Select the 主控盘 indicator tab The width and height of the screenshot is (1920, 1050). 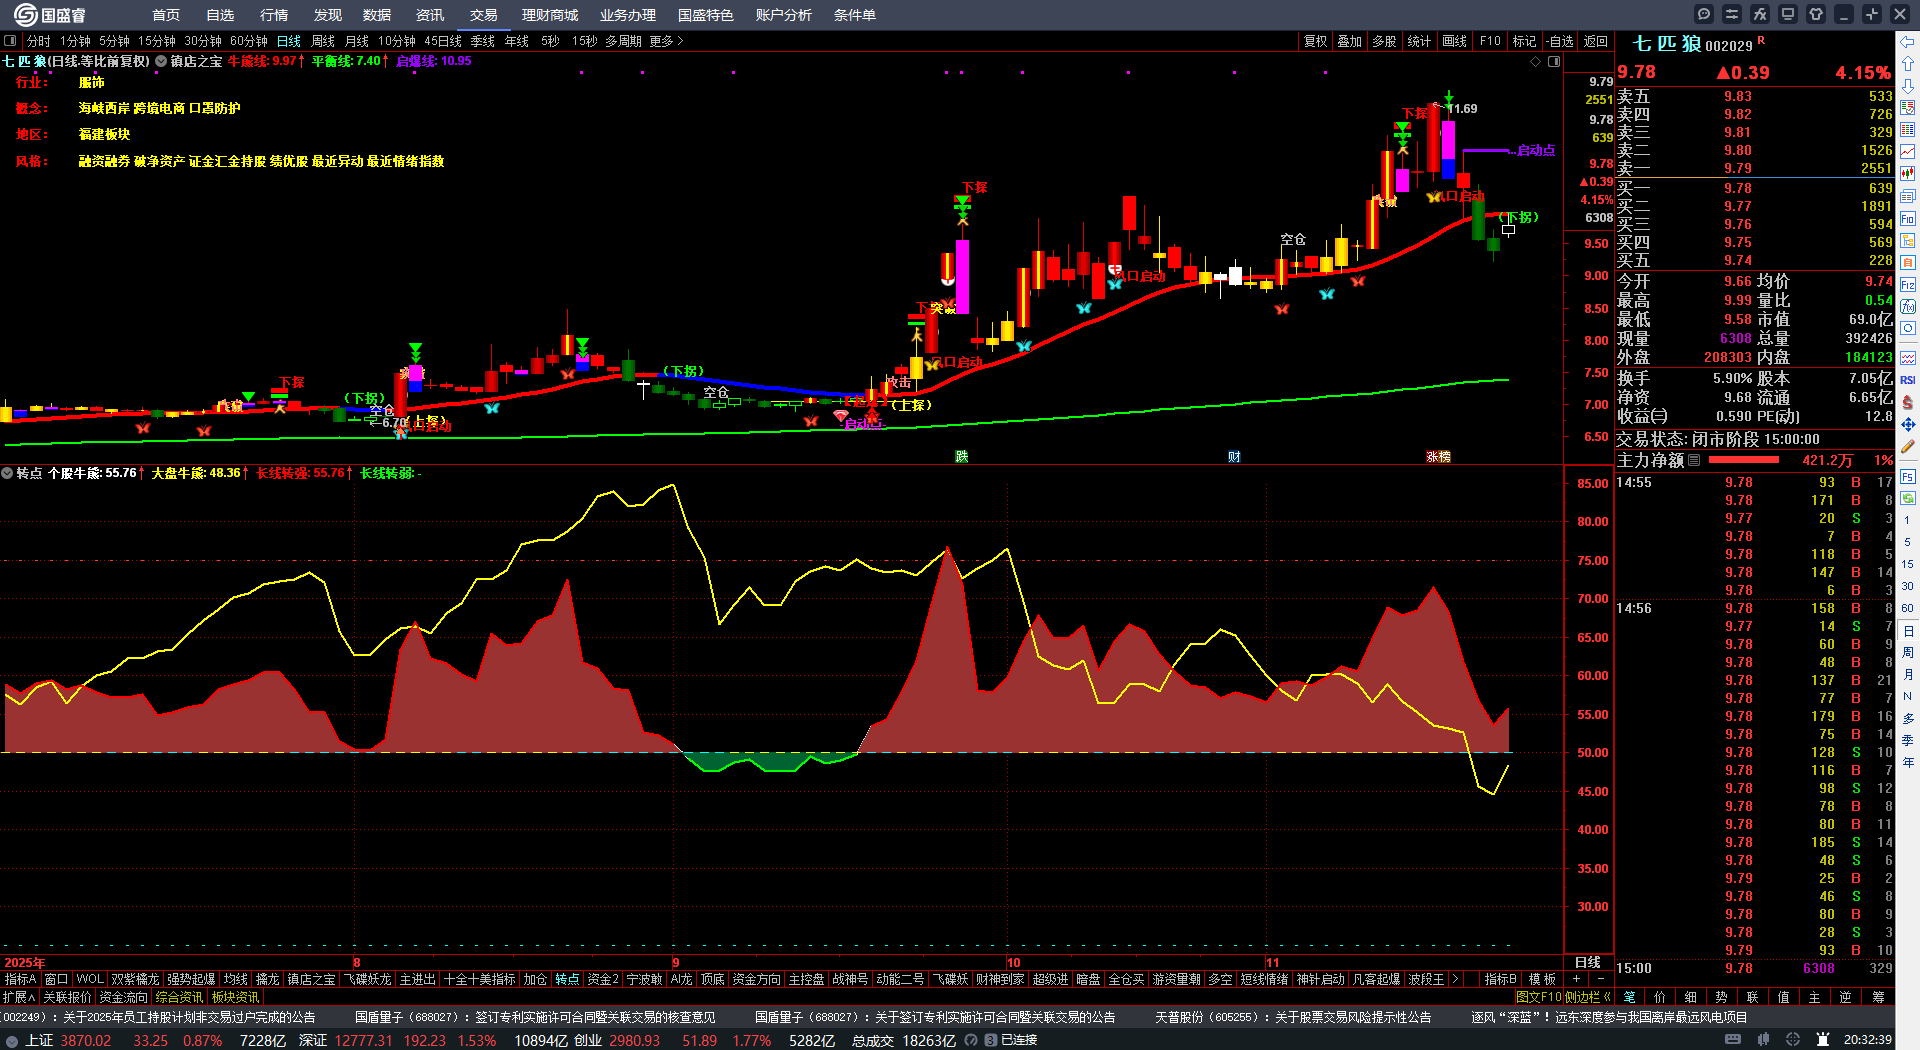(806, 979)
